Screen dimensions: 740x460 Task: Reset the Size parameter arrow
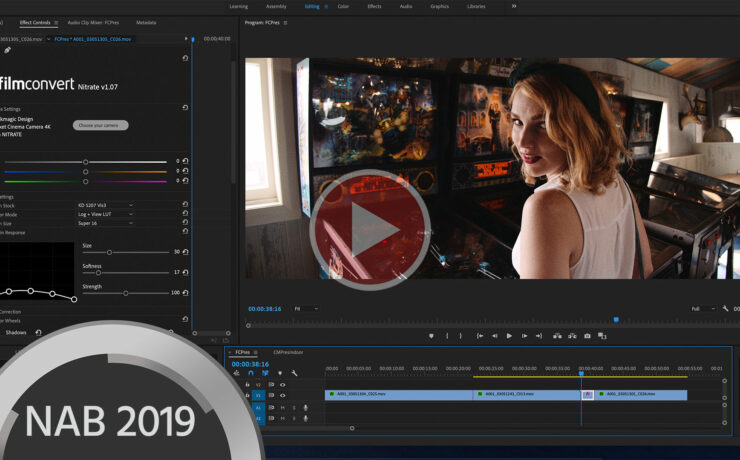point(185,252)
